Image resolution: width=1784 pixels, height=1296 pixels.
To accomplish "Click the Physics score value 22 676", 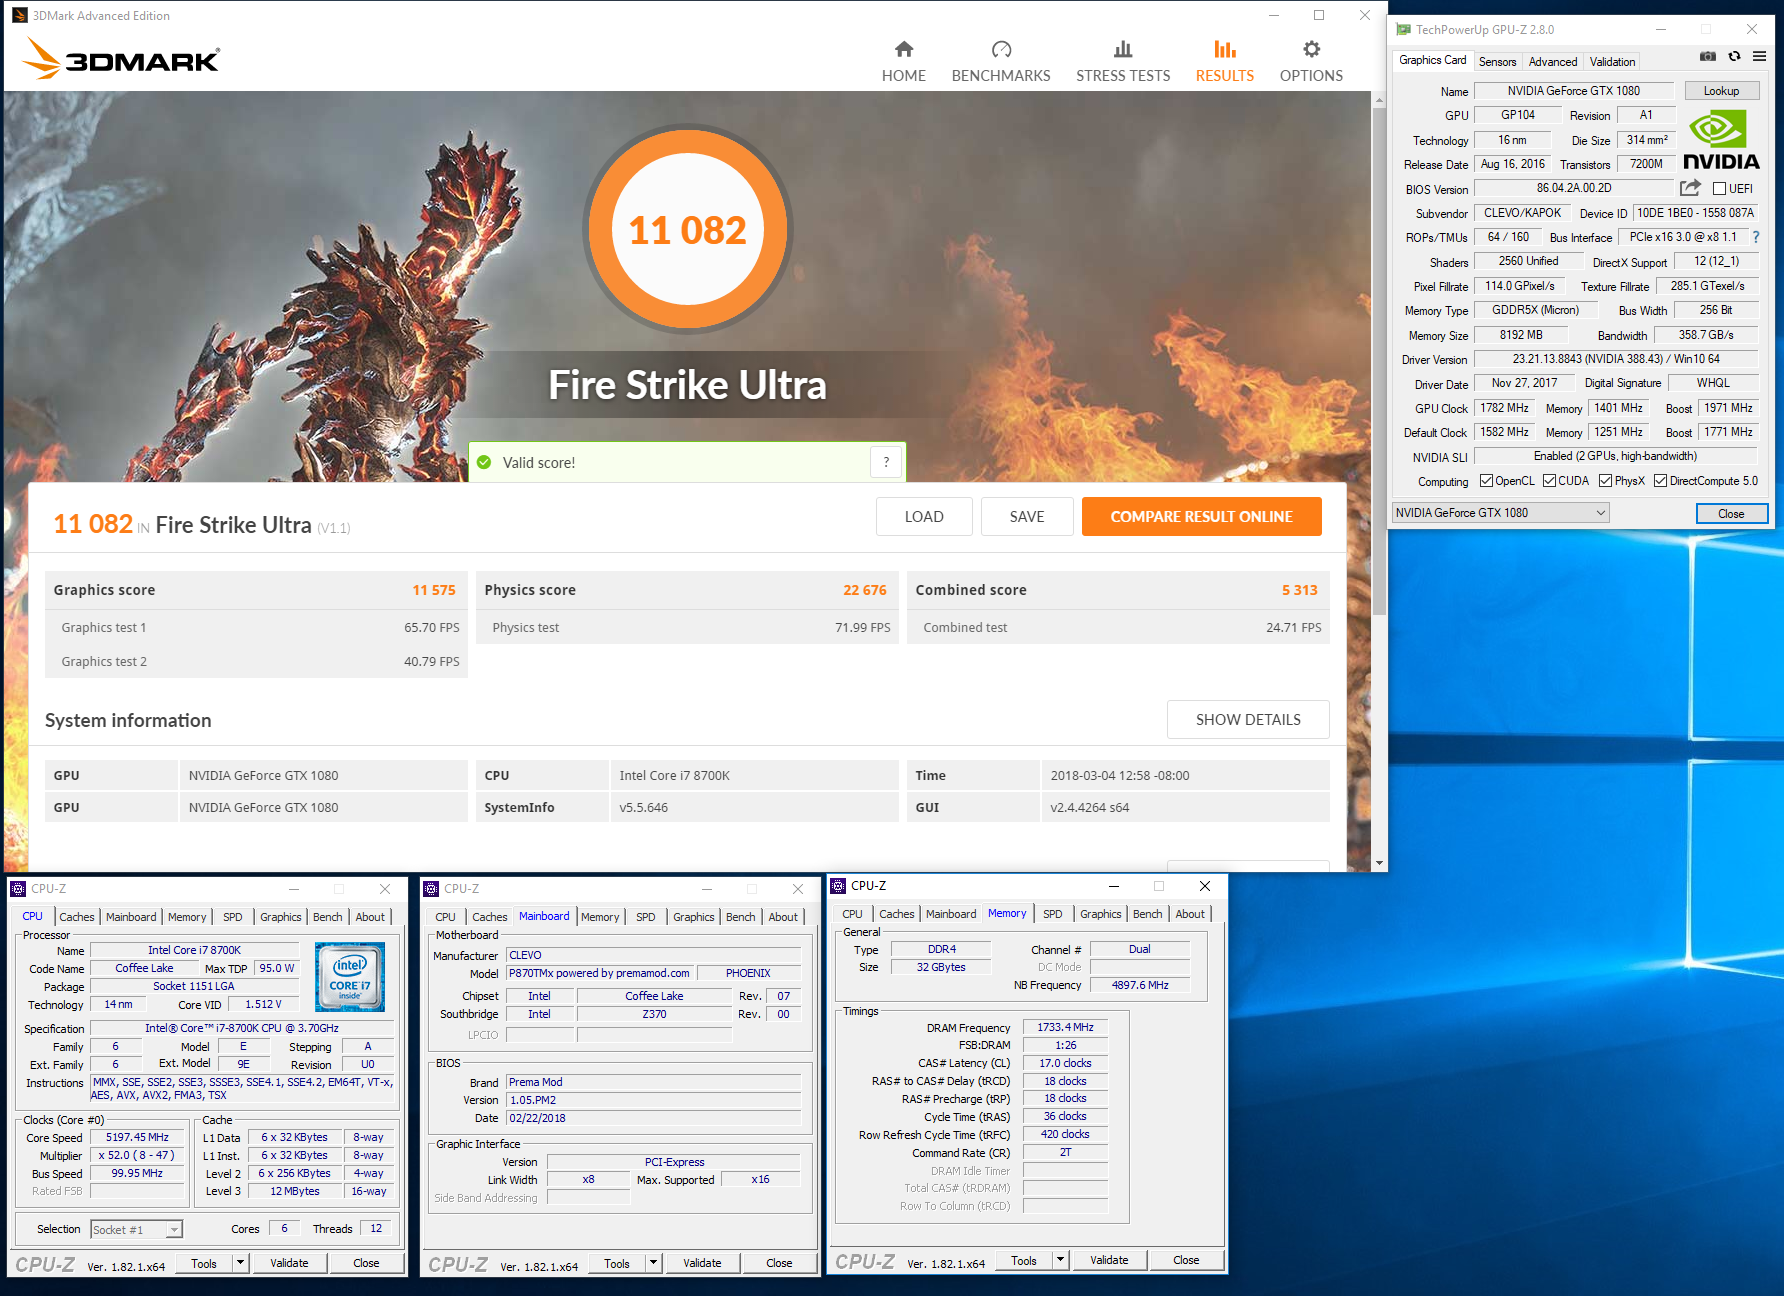I will (864, 590).
